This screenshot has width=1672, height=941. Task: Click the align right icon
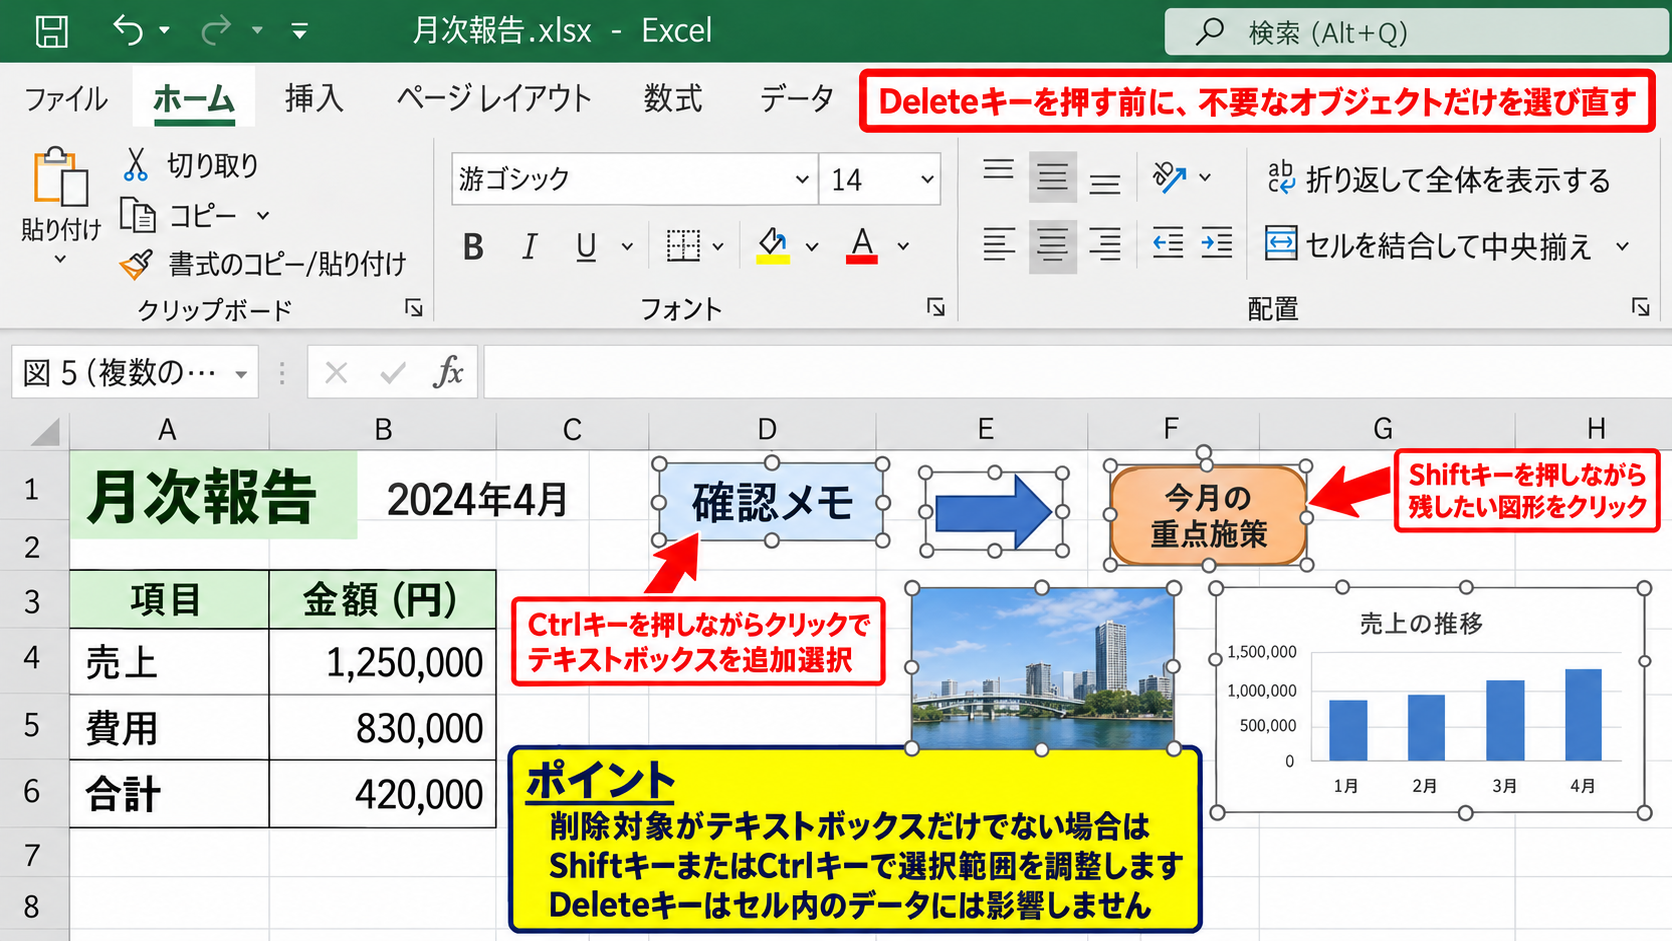pos(1105,244)
